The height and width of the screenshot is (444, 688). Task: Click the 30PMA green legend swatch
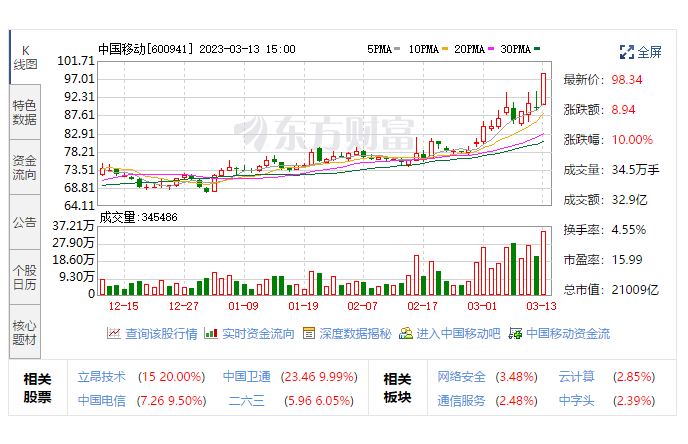537,49
